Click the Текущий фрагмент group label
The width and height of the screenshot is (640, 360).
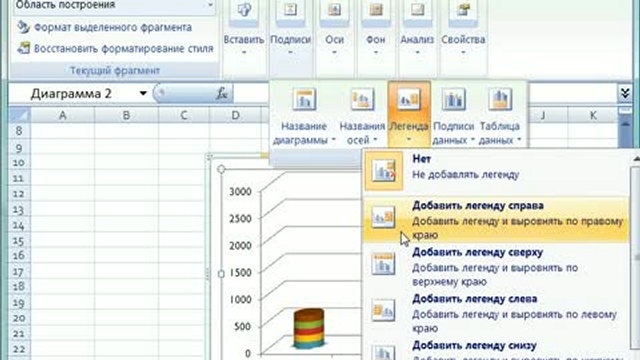pos(115,71)
